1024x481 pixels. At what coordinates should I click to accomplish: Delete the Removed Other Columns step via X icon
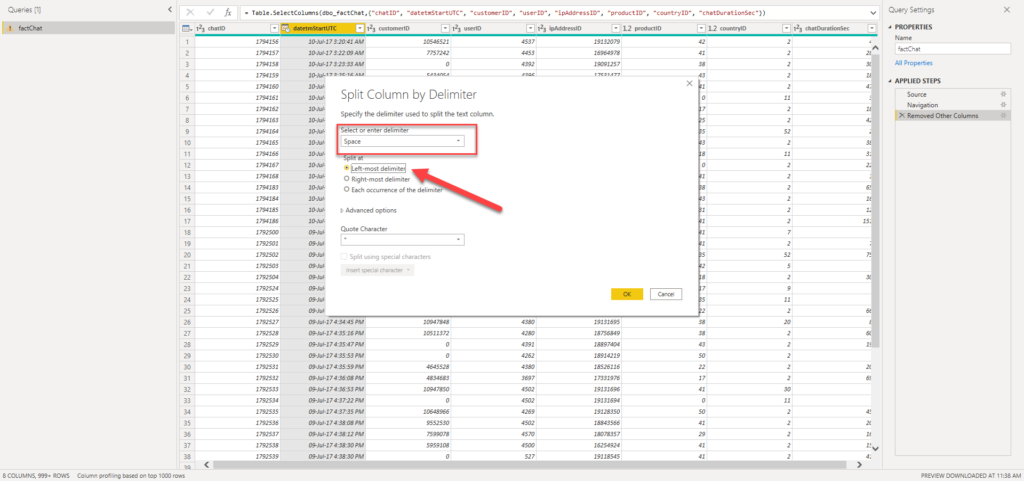click(902, 116)
